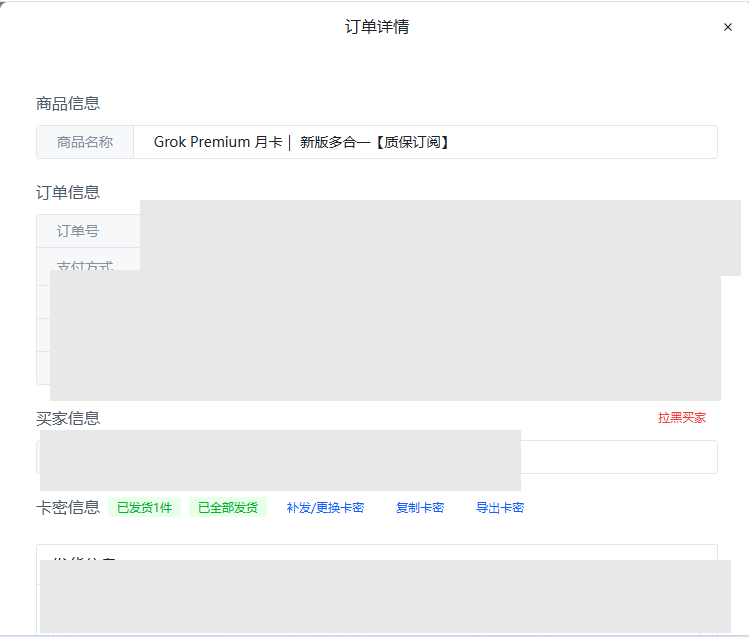Click the 商品信息 section heading
The width and height of the screenshot is (749, 637).
(68, 104)
